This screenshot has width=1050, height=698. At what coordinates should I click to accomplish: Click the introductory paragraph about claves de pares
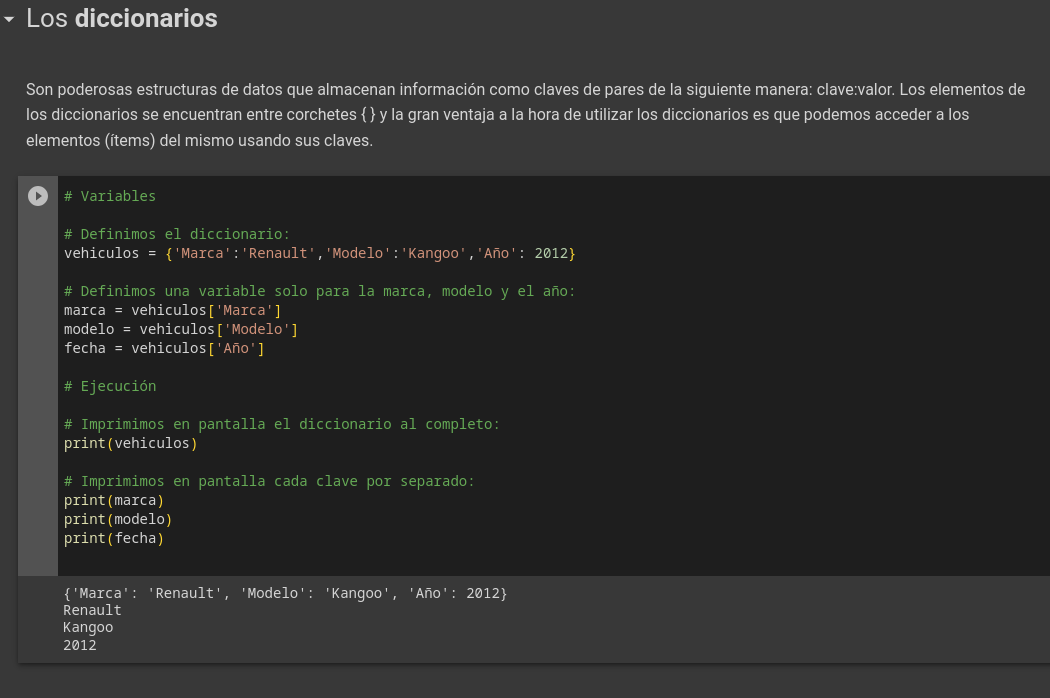click(x=525, y=114)
